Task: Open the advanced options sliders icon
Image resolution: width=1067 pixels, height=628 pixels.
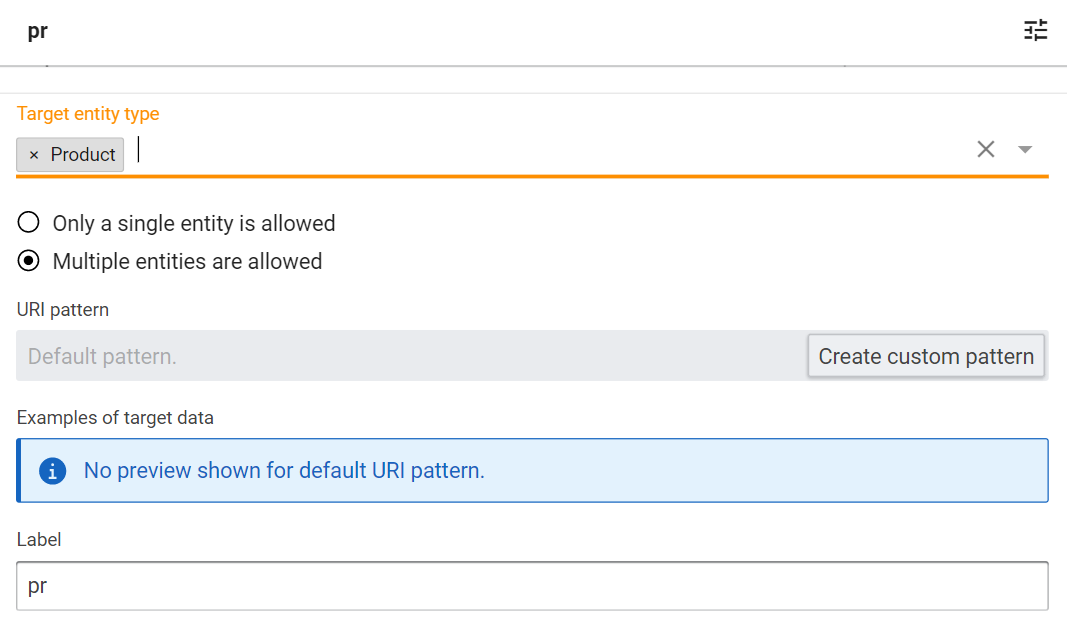Action: click(1035, 31)
